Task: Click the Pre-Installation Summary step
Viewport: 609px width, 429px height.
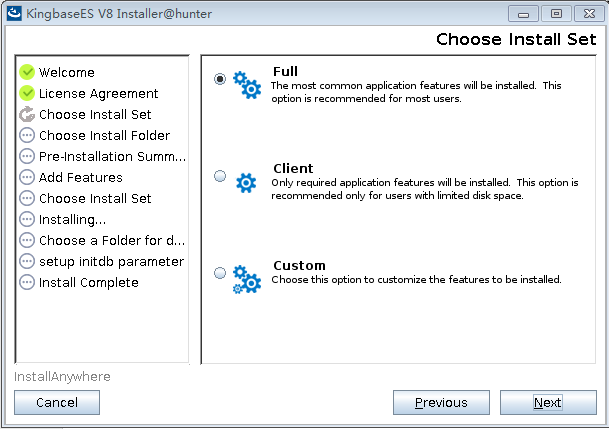Action: click(x=112, y=156)
